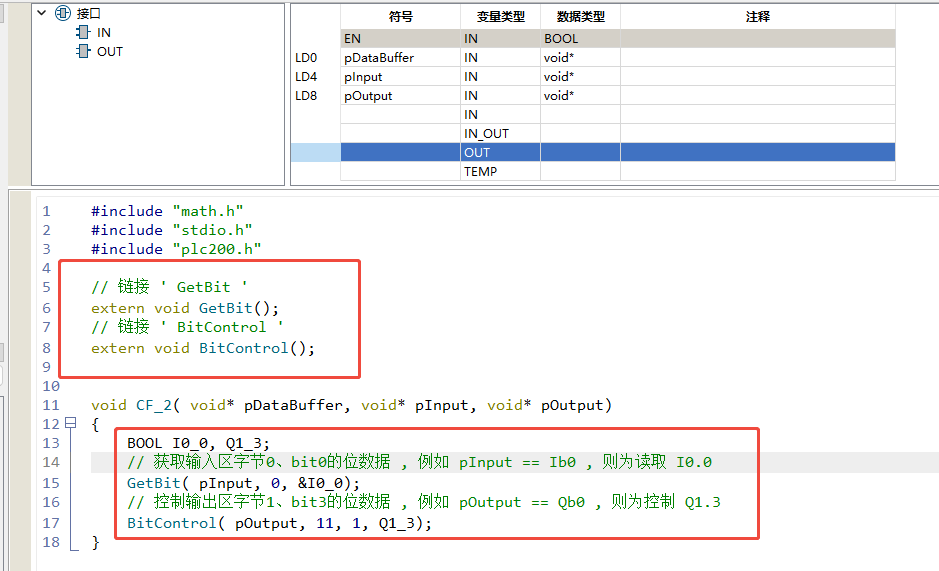Click the BOOL I0_0, Q1_3; line
The width and height of the screenshot is (939, 571).
(198, 443)
